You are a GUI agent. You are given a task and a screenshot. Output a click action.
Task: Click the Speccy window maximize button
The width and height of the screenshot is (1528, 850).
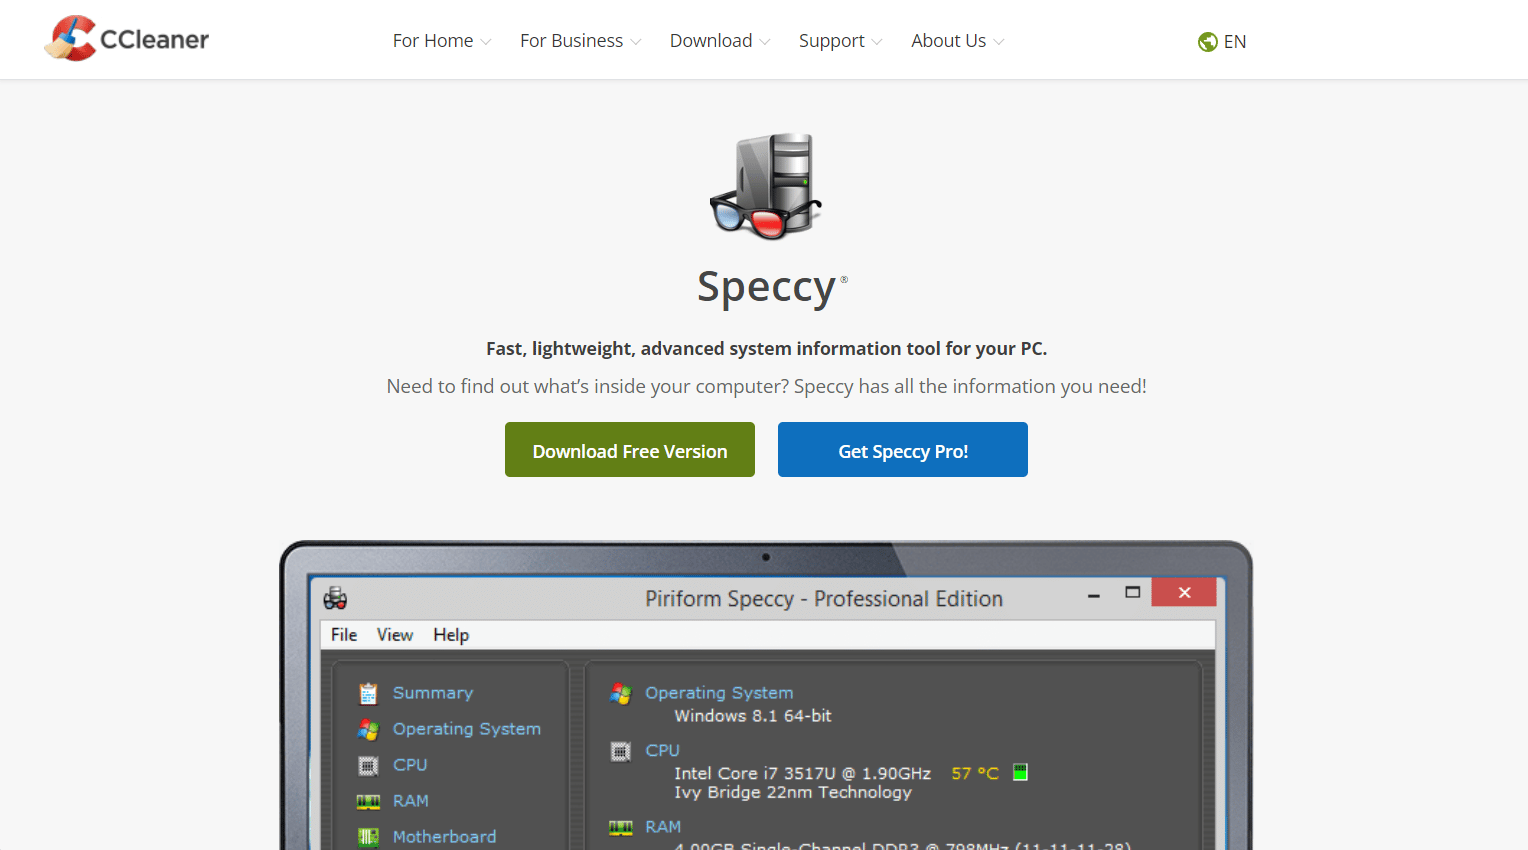tap(1133, 593)
